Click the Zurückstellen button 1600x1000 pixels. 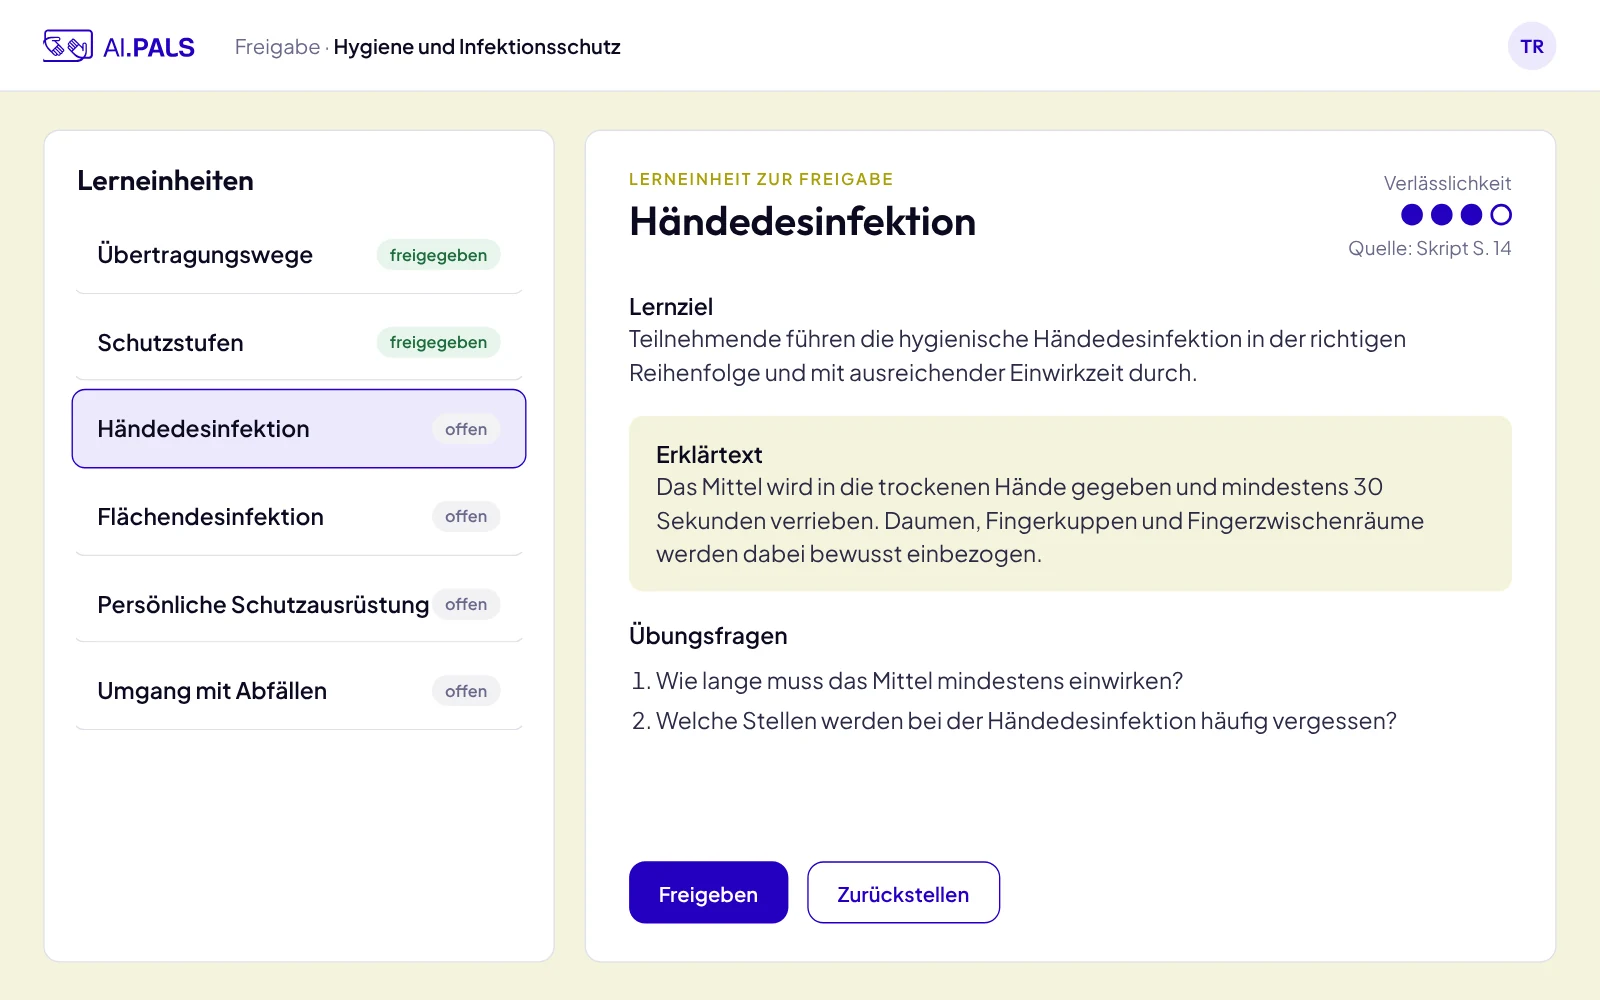point(903,892)
